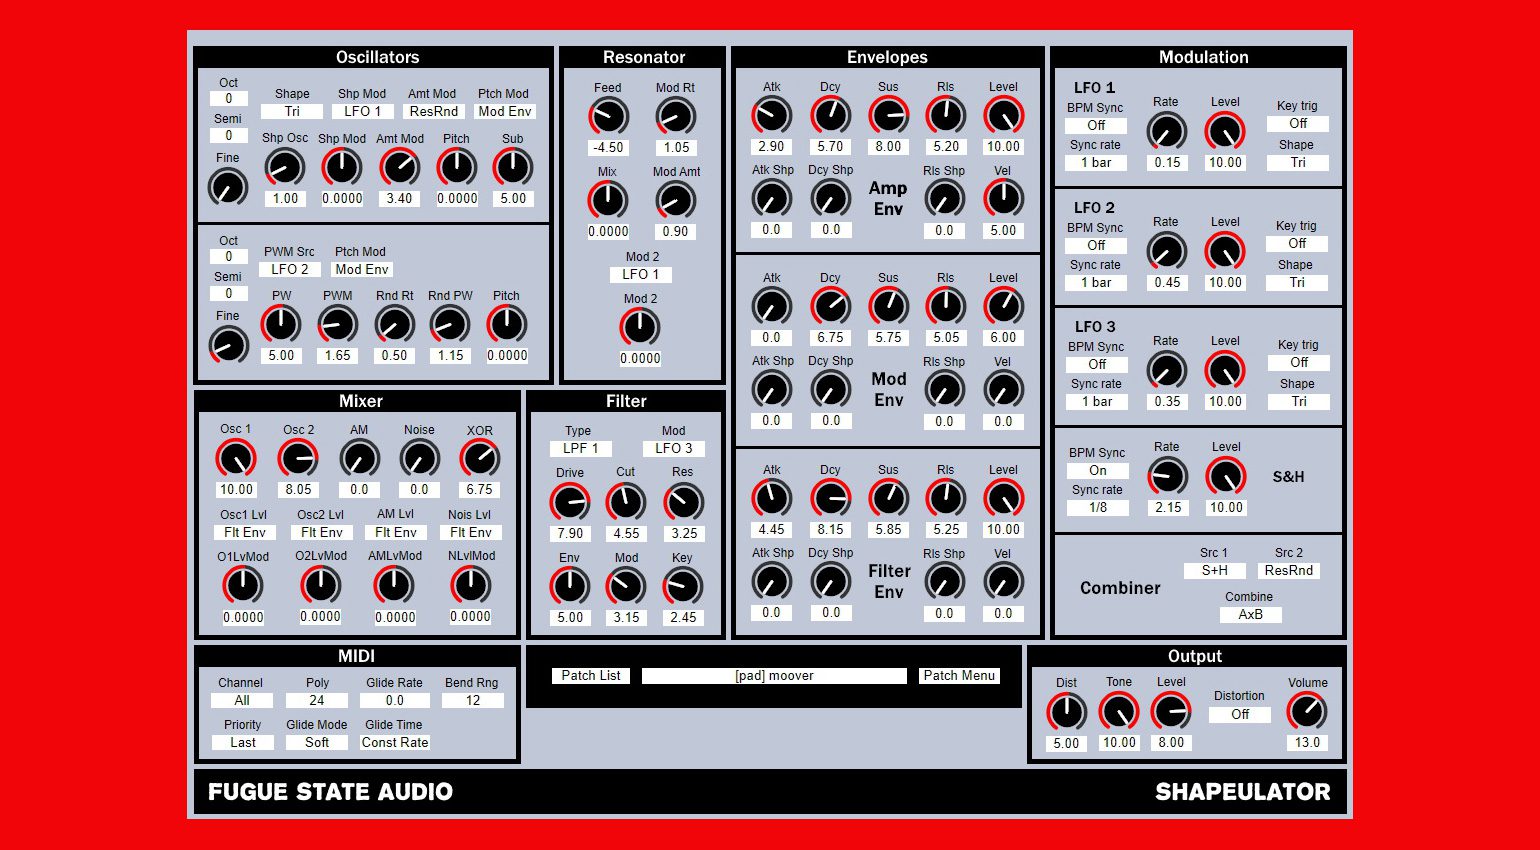Click the Mixer XOR knob

[x=479, y=459]
